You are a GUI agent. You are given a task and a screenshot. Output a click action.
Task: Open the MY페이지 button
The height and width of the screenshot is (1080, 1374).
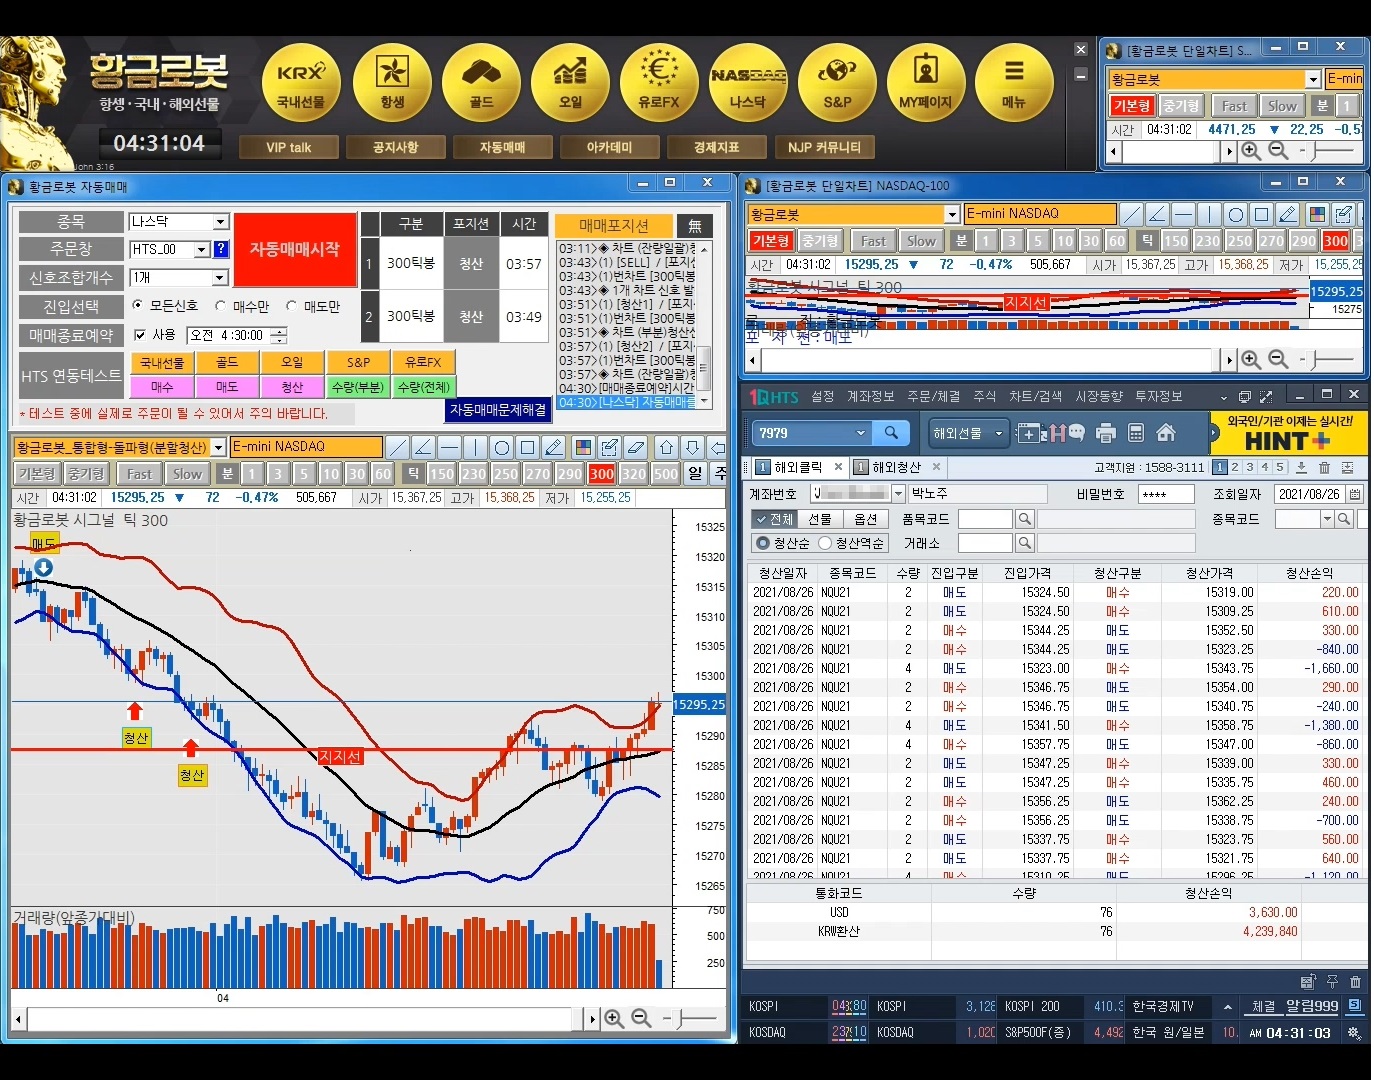[926, 84]
